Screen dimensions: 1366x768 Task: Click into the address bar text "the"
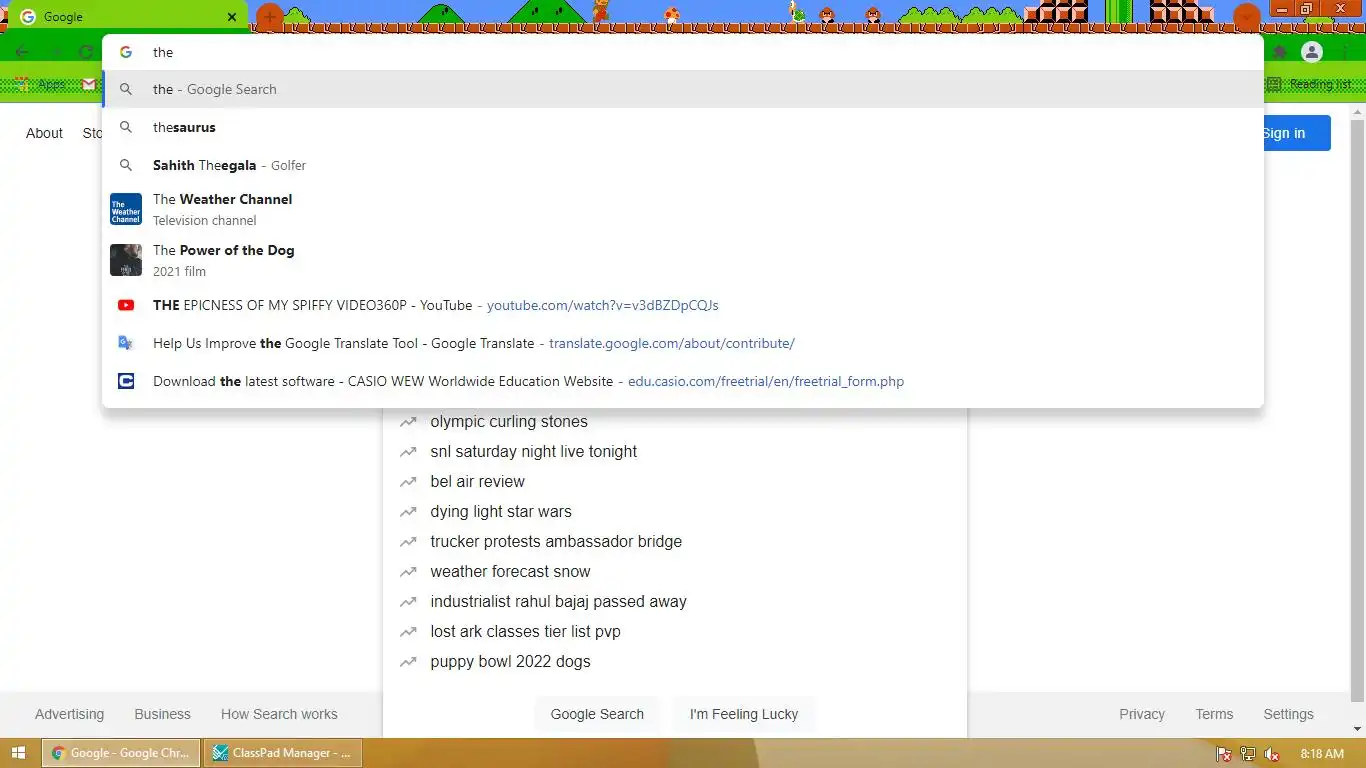[163, 52]
